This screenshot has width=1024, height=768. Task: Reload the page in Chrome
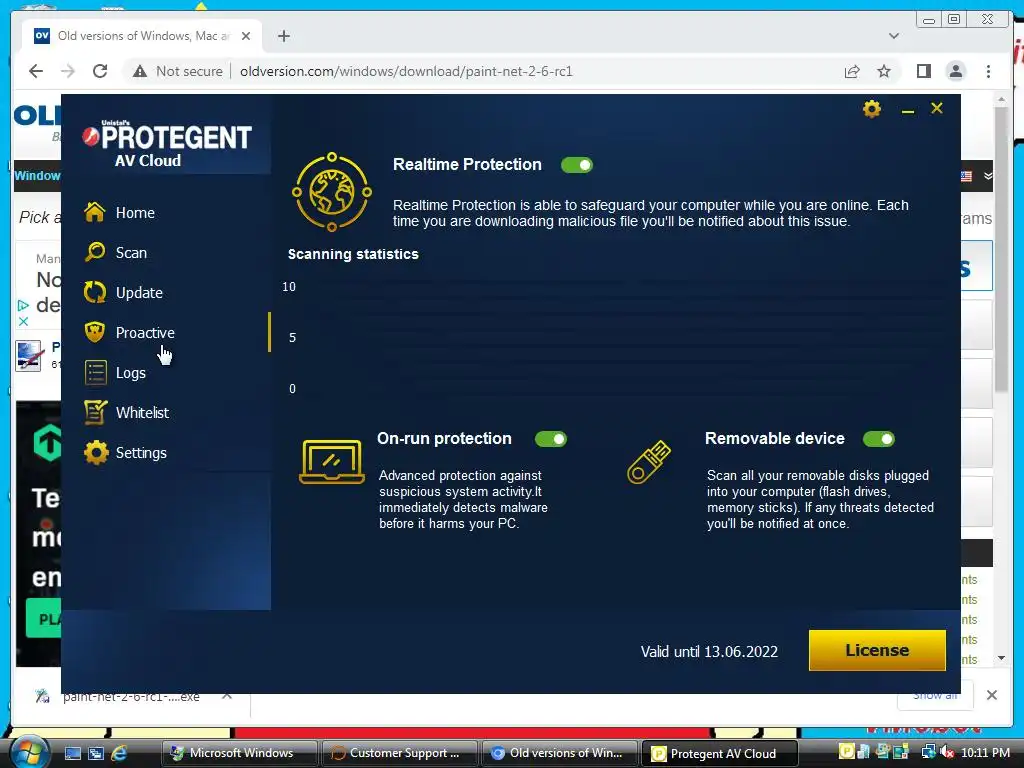pos(100,71)
